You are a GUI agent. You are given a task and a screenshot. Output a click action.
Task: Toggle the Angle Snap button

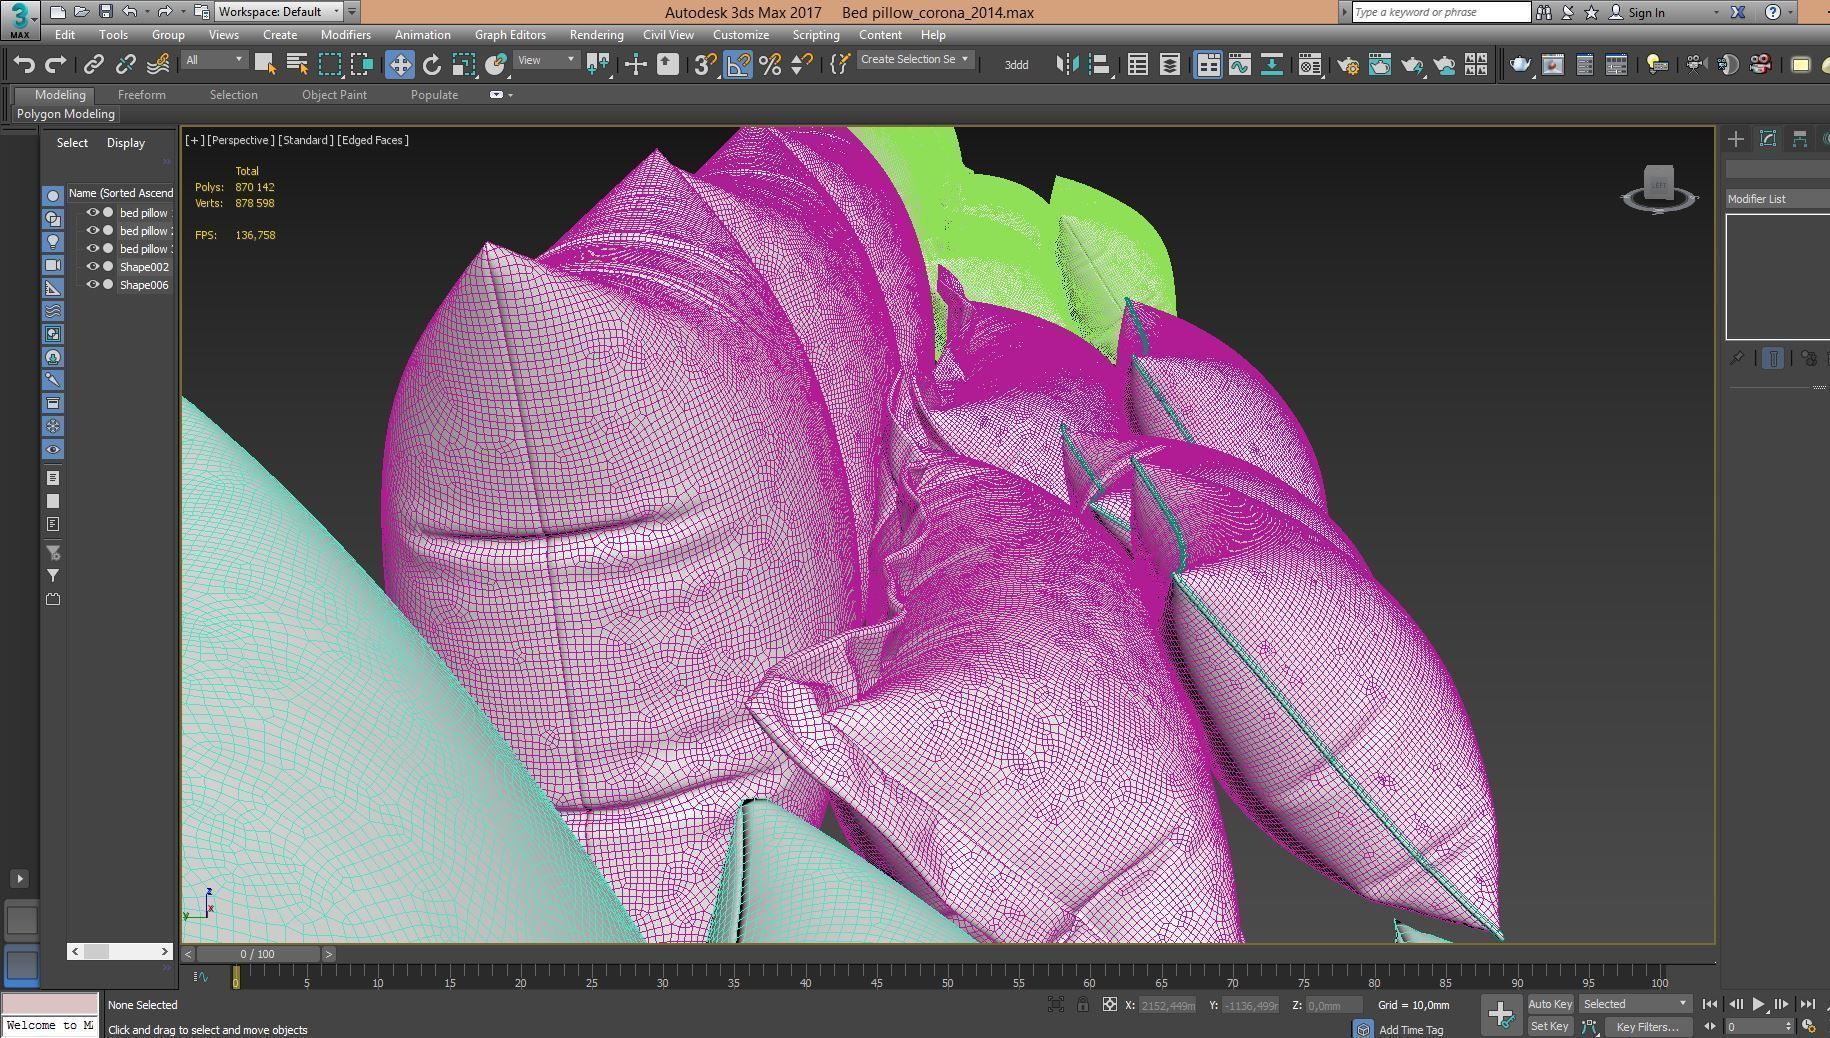[x=737, y=65]
